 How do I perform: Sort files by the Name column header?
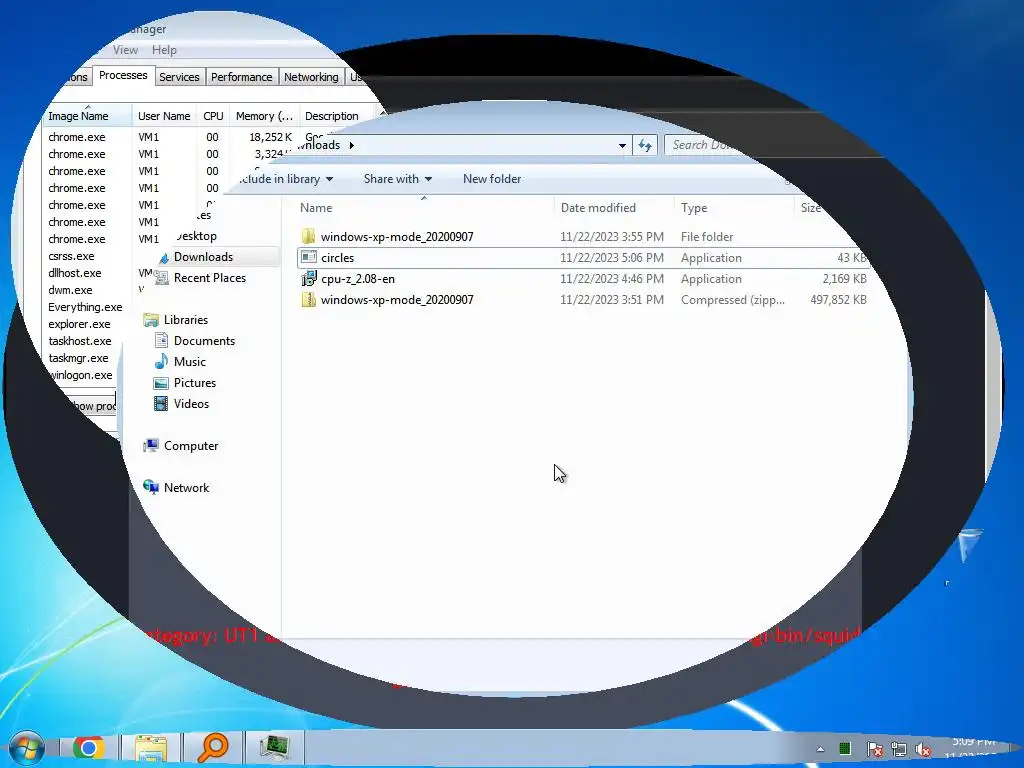click(423, 208)
